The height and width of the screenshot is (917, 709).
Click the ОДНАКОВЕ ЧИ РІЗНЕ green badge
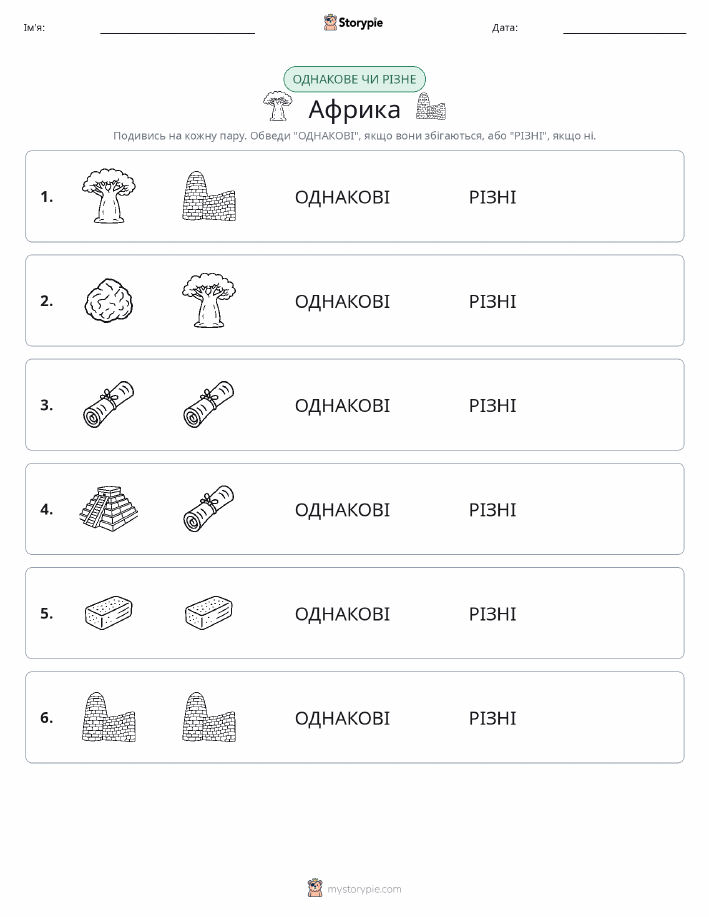tap(354, 79)
